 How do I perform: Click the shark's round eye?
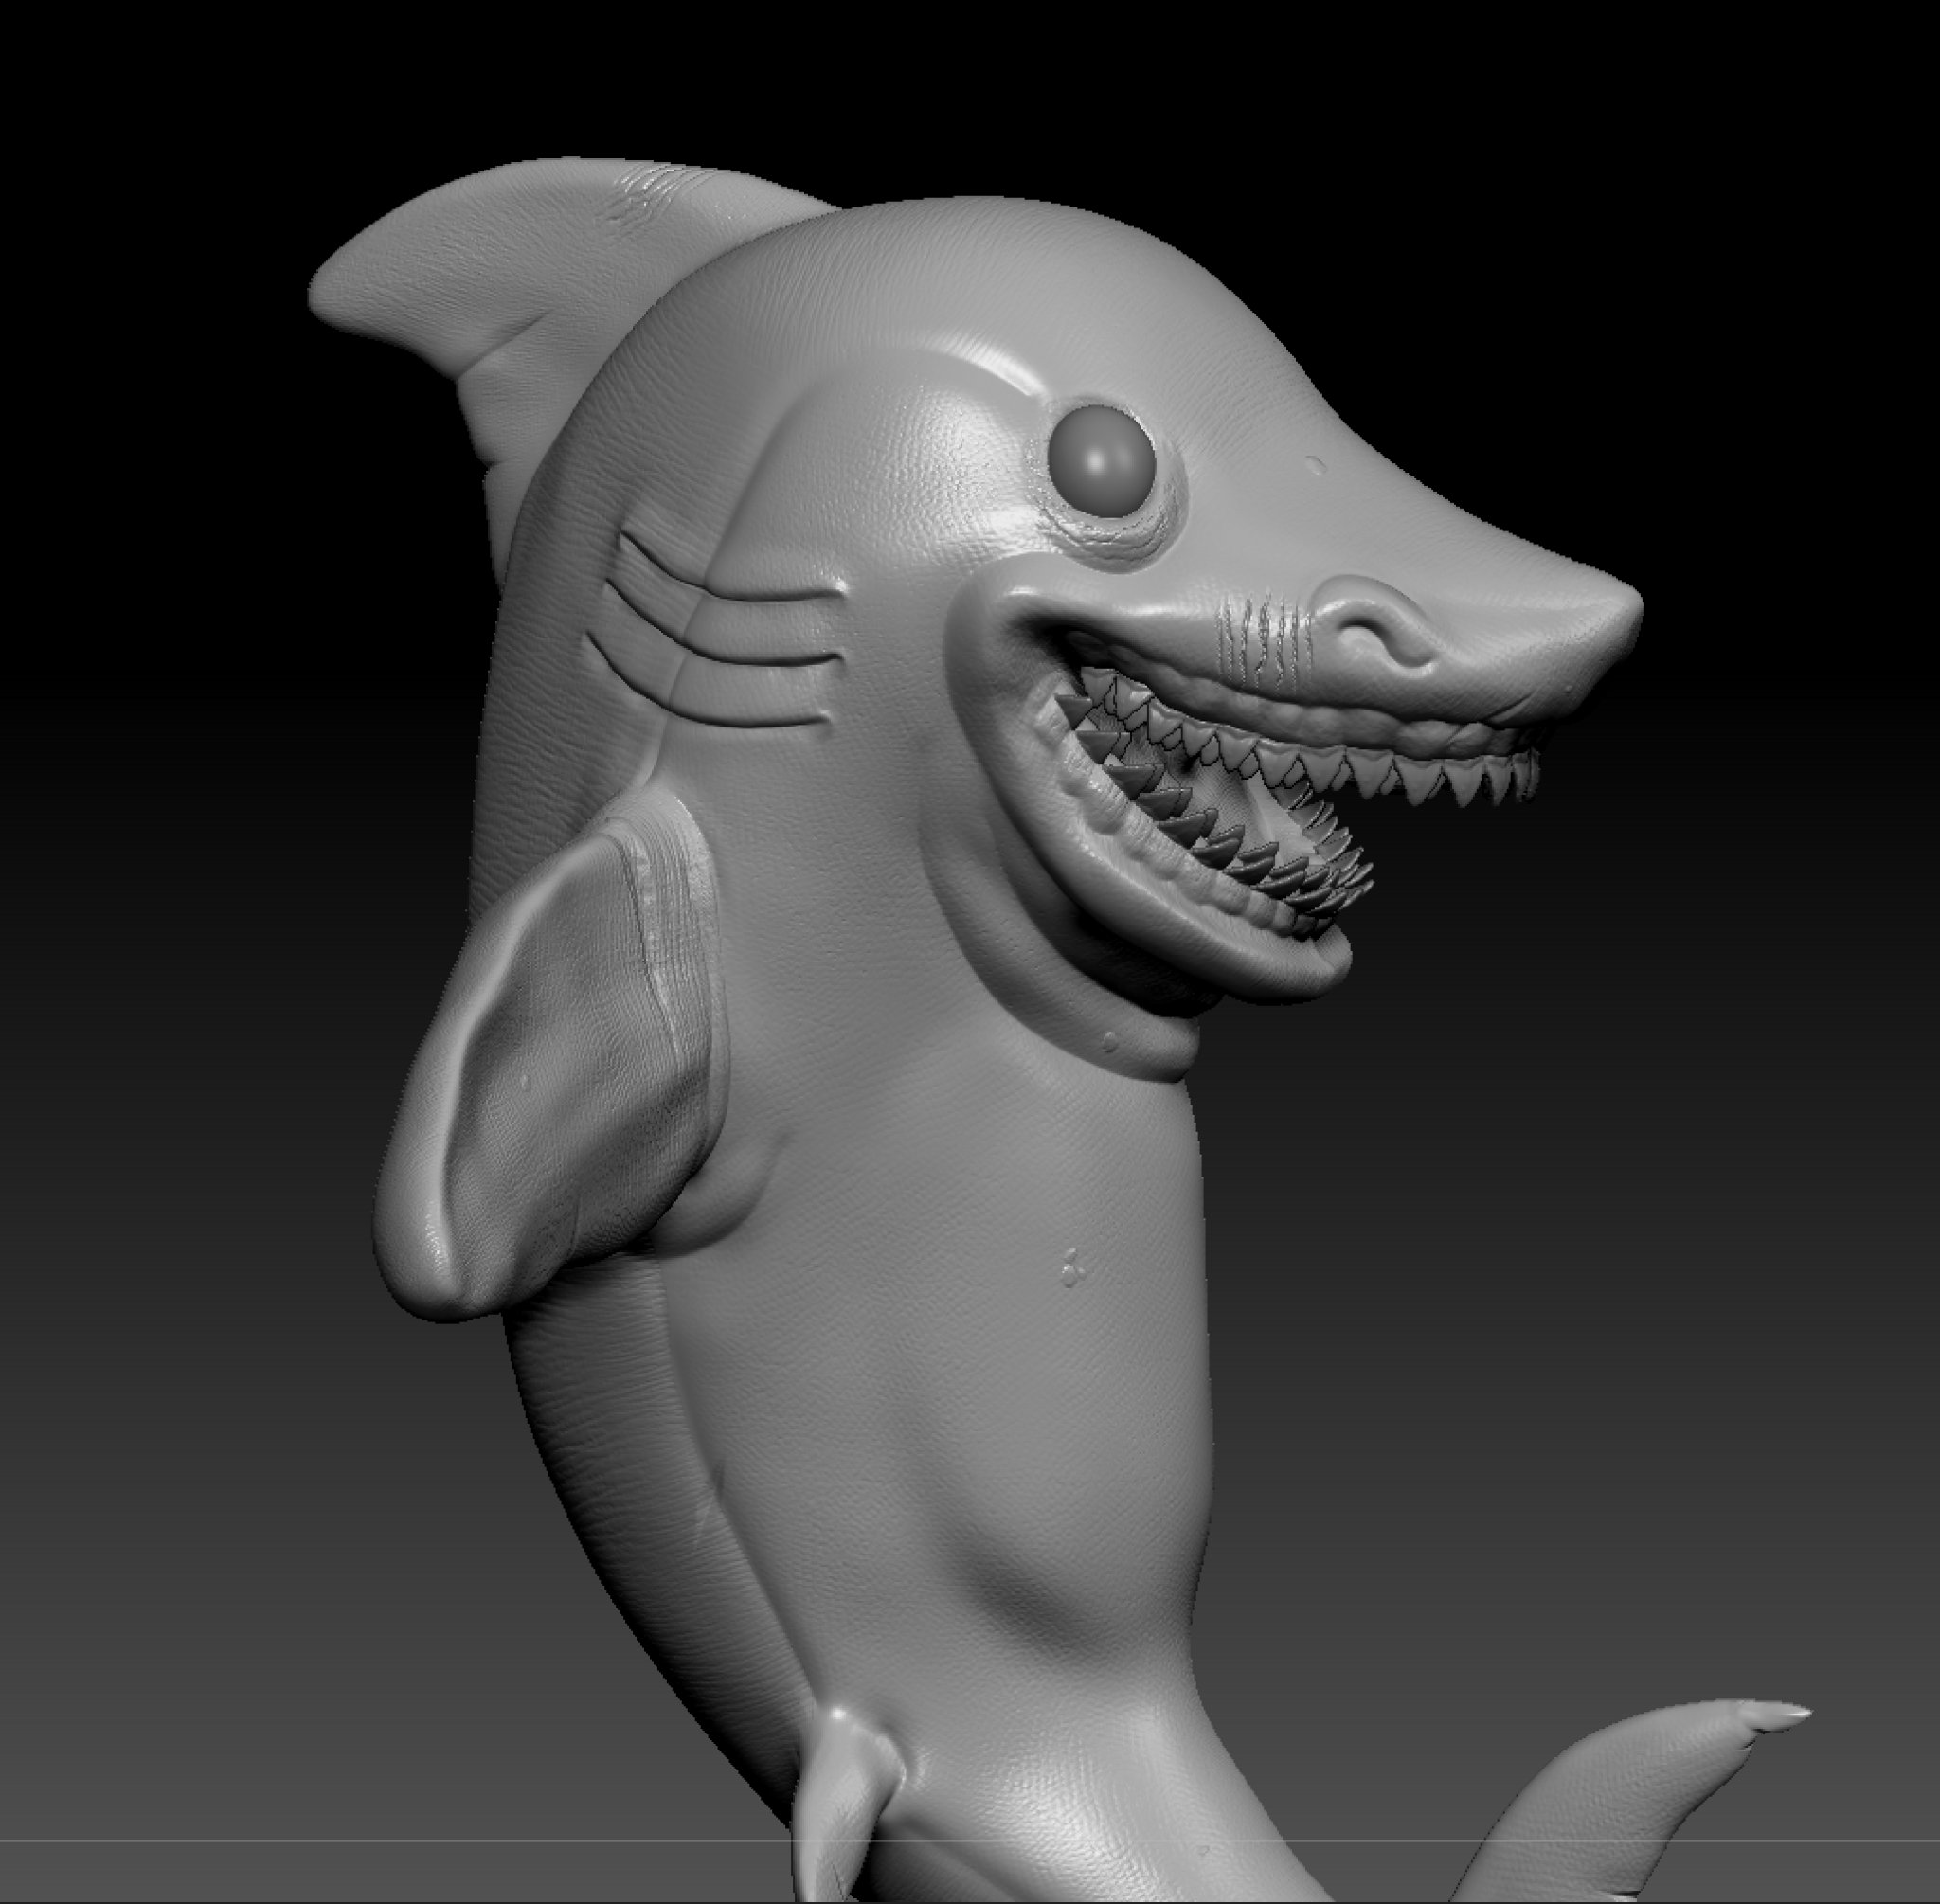click(1103, 459)
